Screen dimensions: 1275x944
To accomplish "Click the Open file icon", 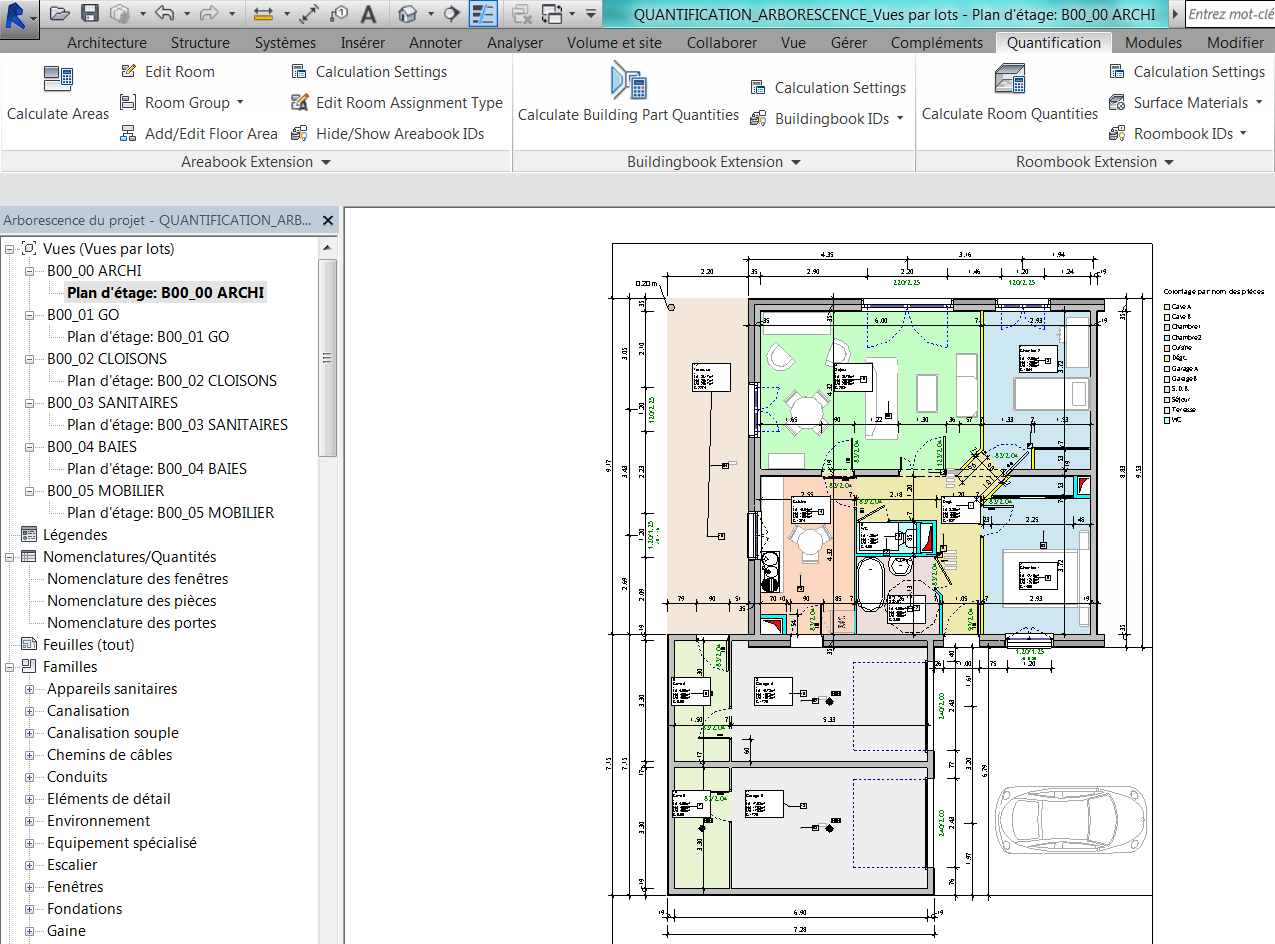I will [x=59, y=14].
